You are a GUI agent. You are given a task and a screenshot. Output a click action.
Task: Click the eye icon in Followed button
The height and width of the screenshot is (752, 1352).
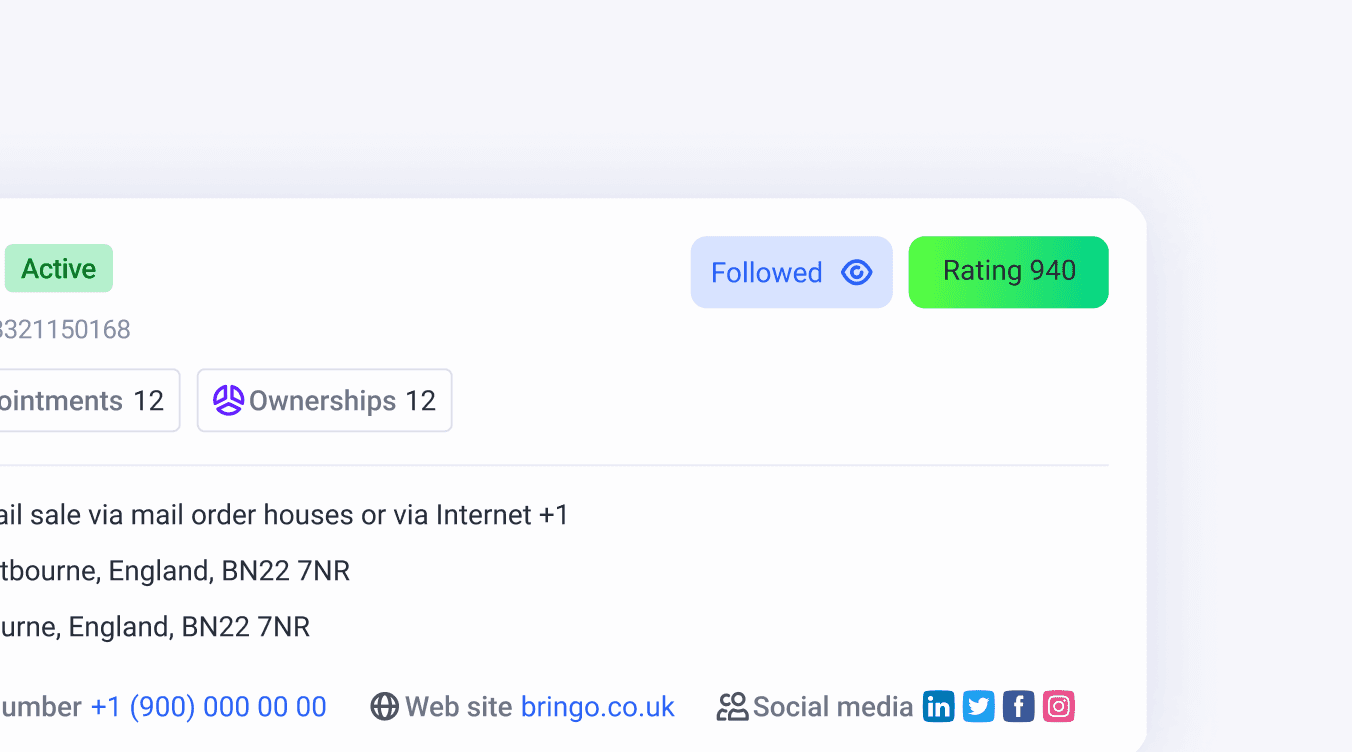857,272
